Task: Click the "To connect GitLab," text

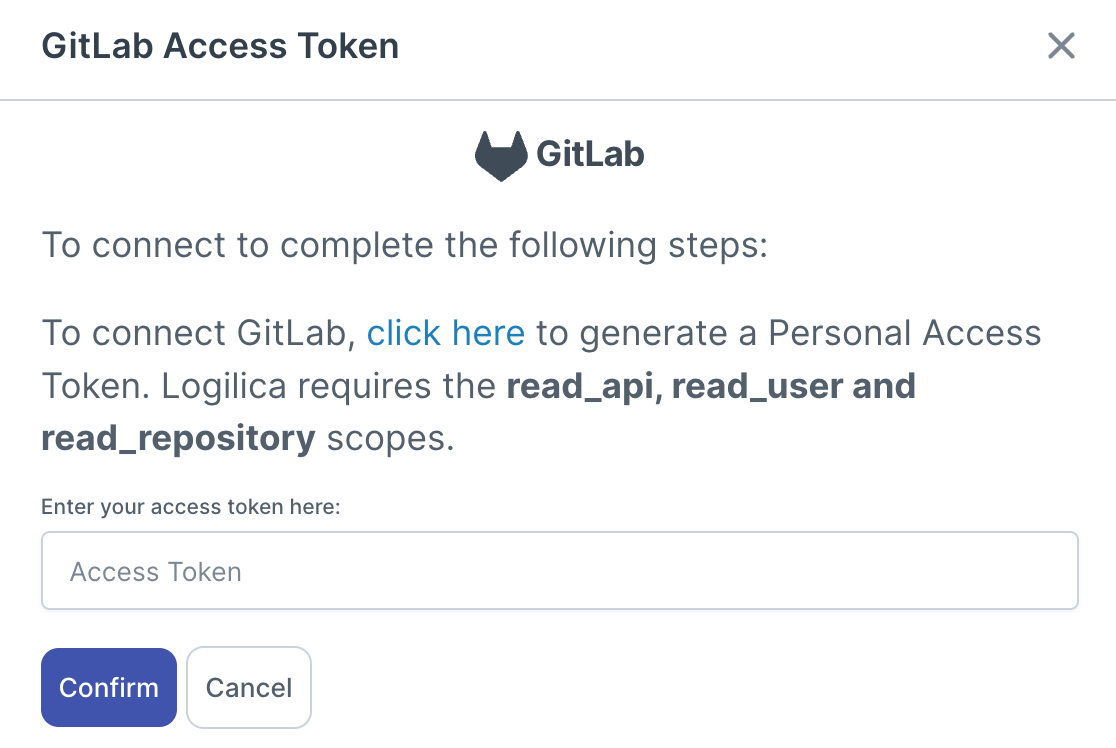Action: click(x=198, y=333)
